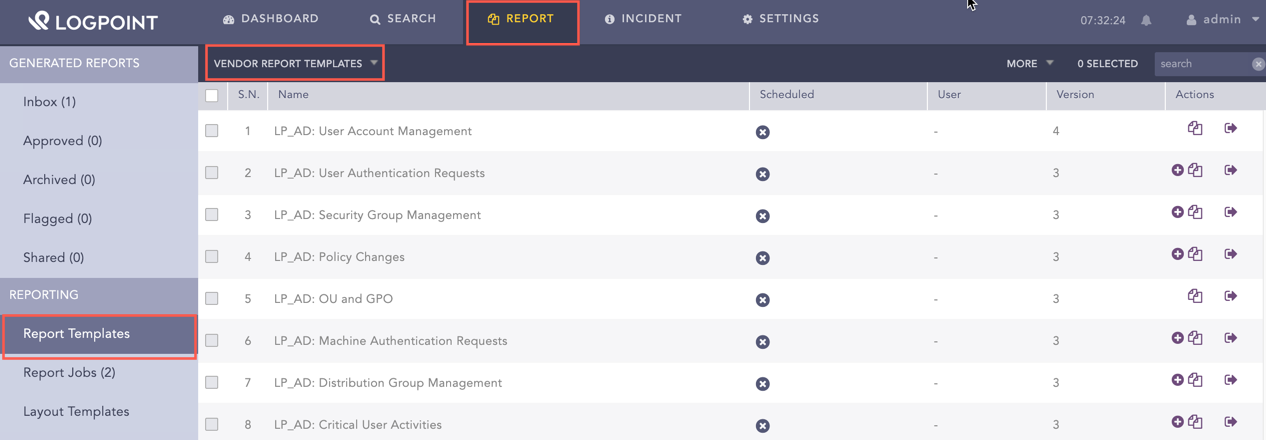Click 'LP_AD: Critical User Activities' name
This screenshot has width=1266, height=440.
click(x=358, y=425)
